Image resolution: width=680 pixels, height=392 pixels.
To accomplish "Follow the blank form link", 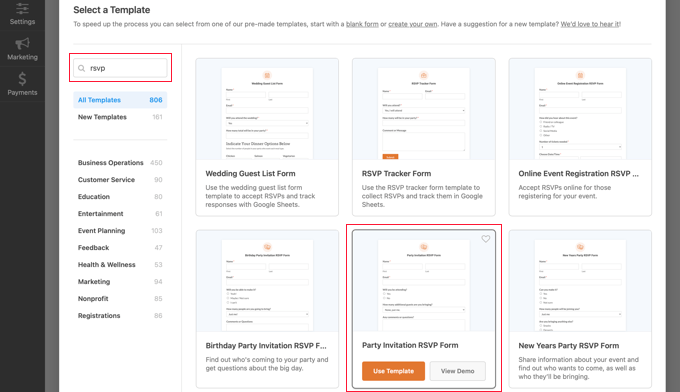I will (362, 24).
